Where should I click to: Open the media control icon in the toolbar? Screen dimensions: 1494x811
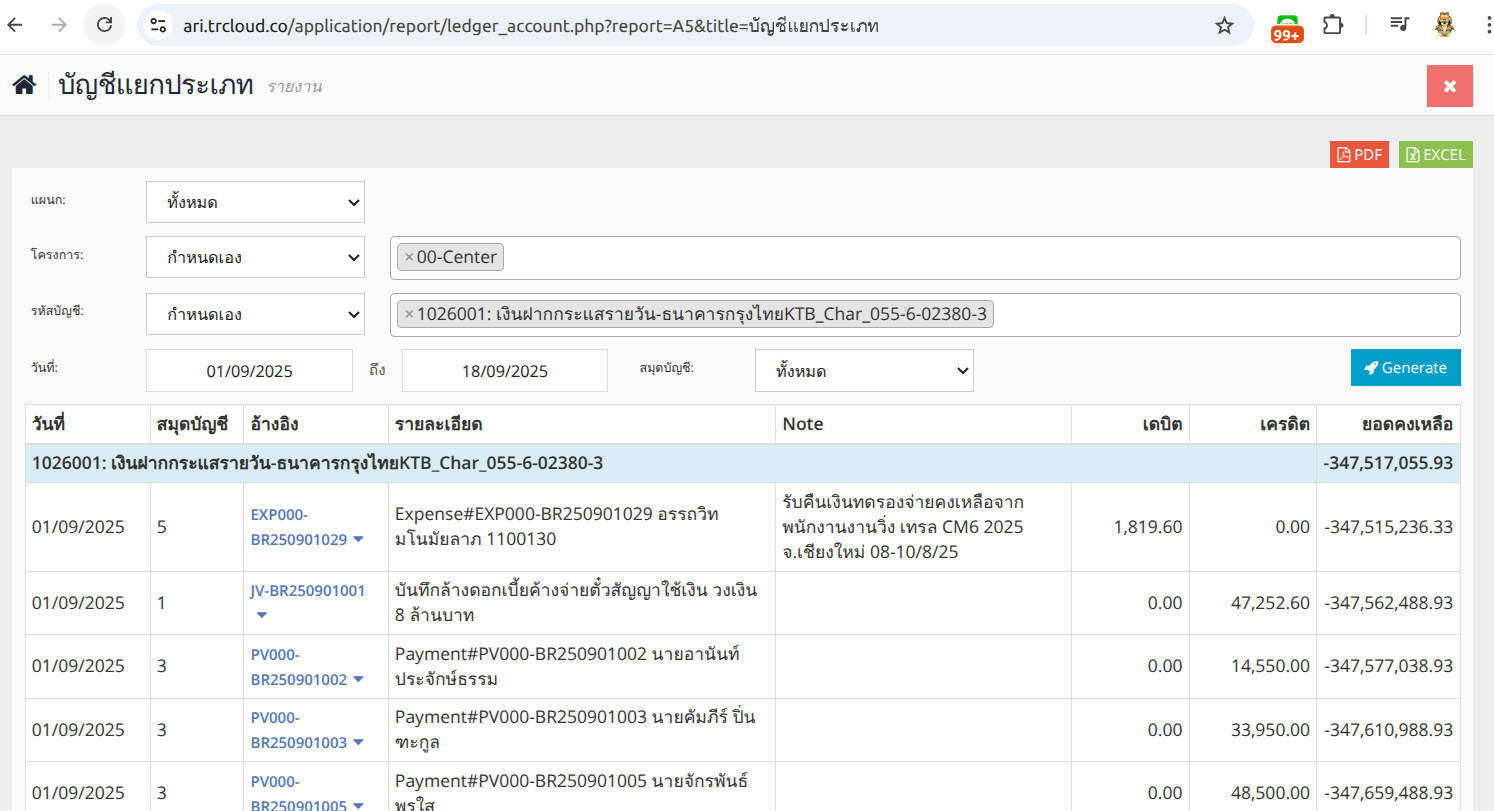[1399, 26]
